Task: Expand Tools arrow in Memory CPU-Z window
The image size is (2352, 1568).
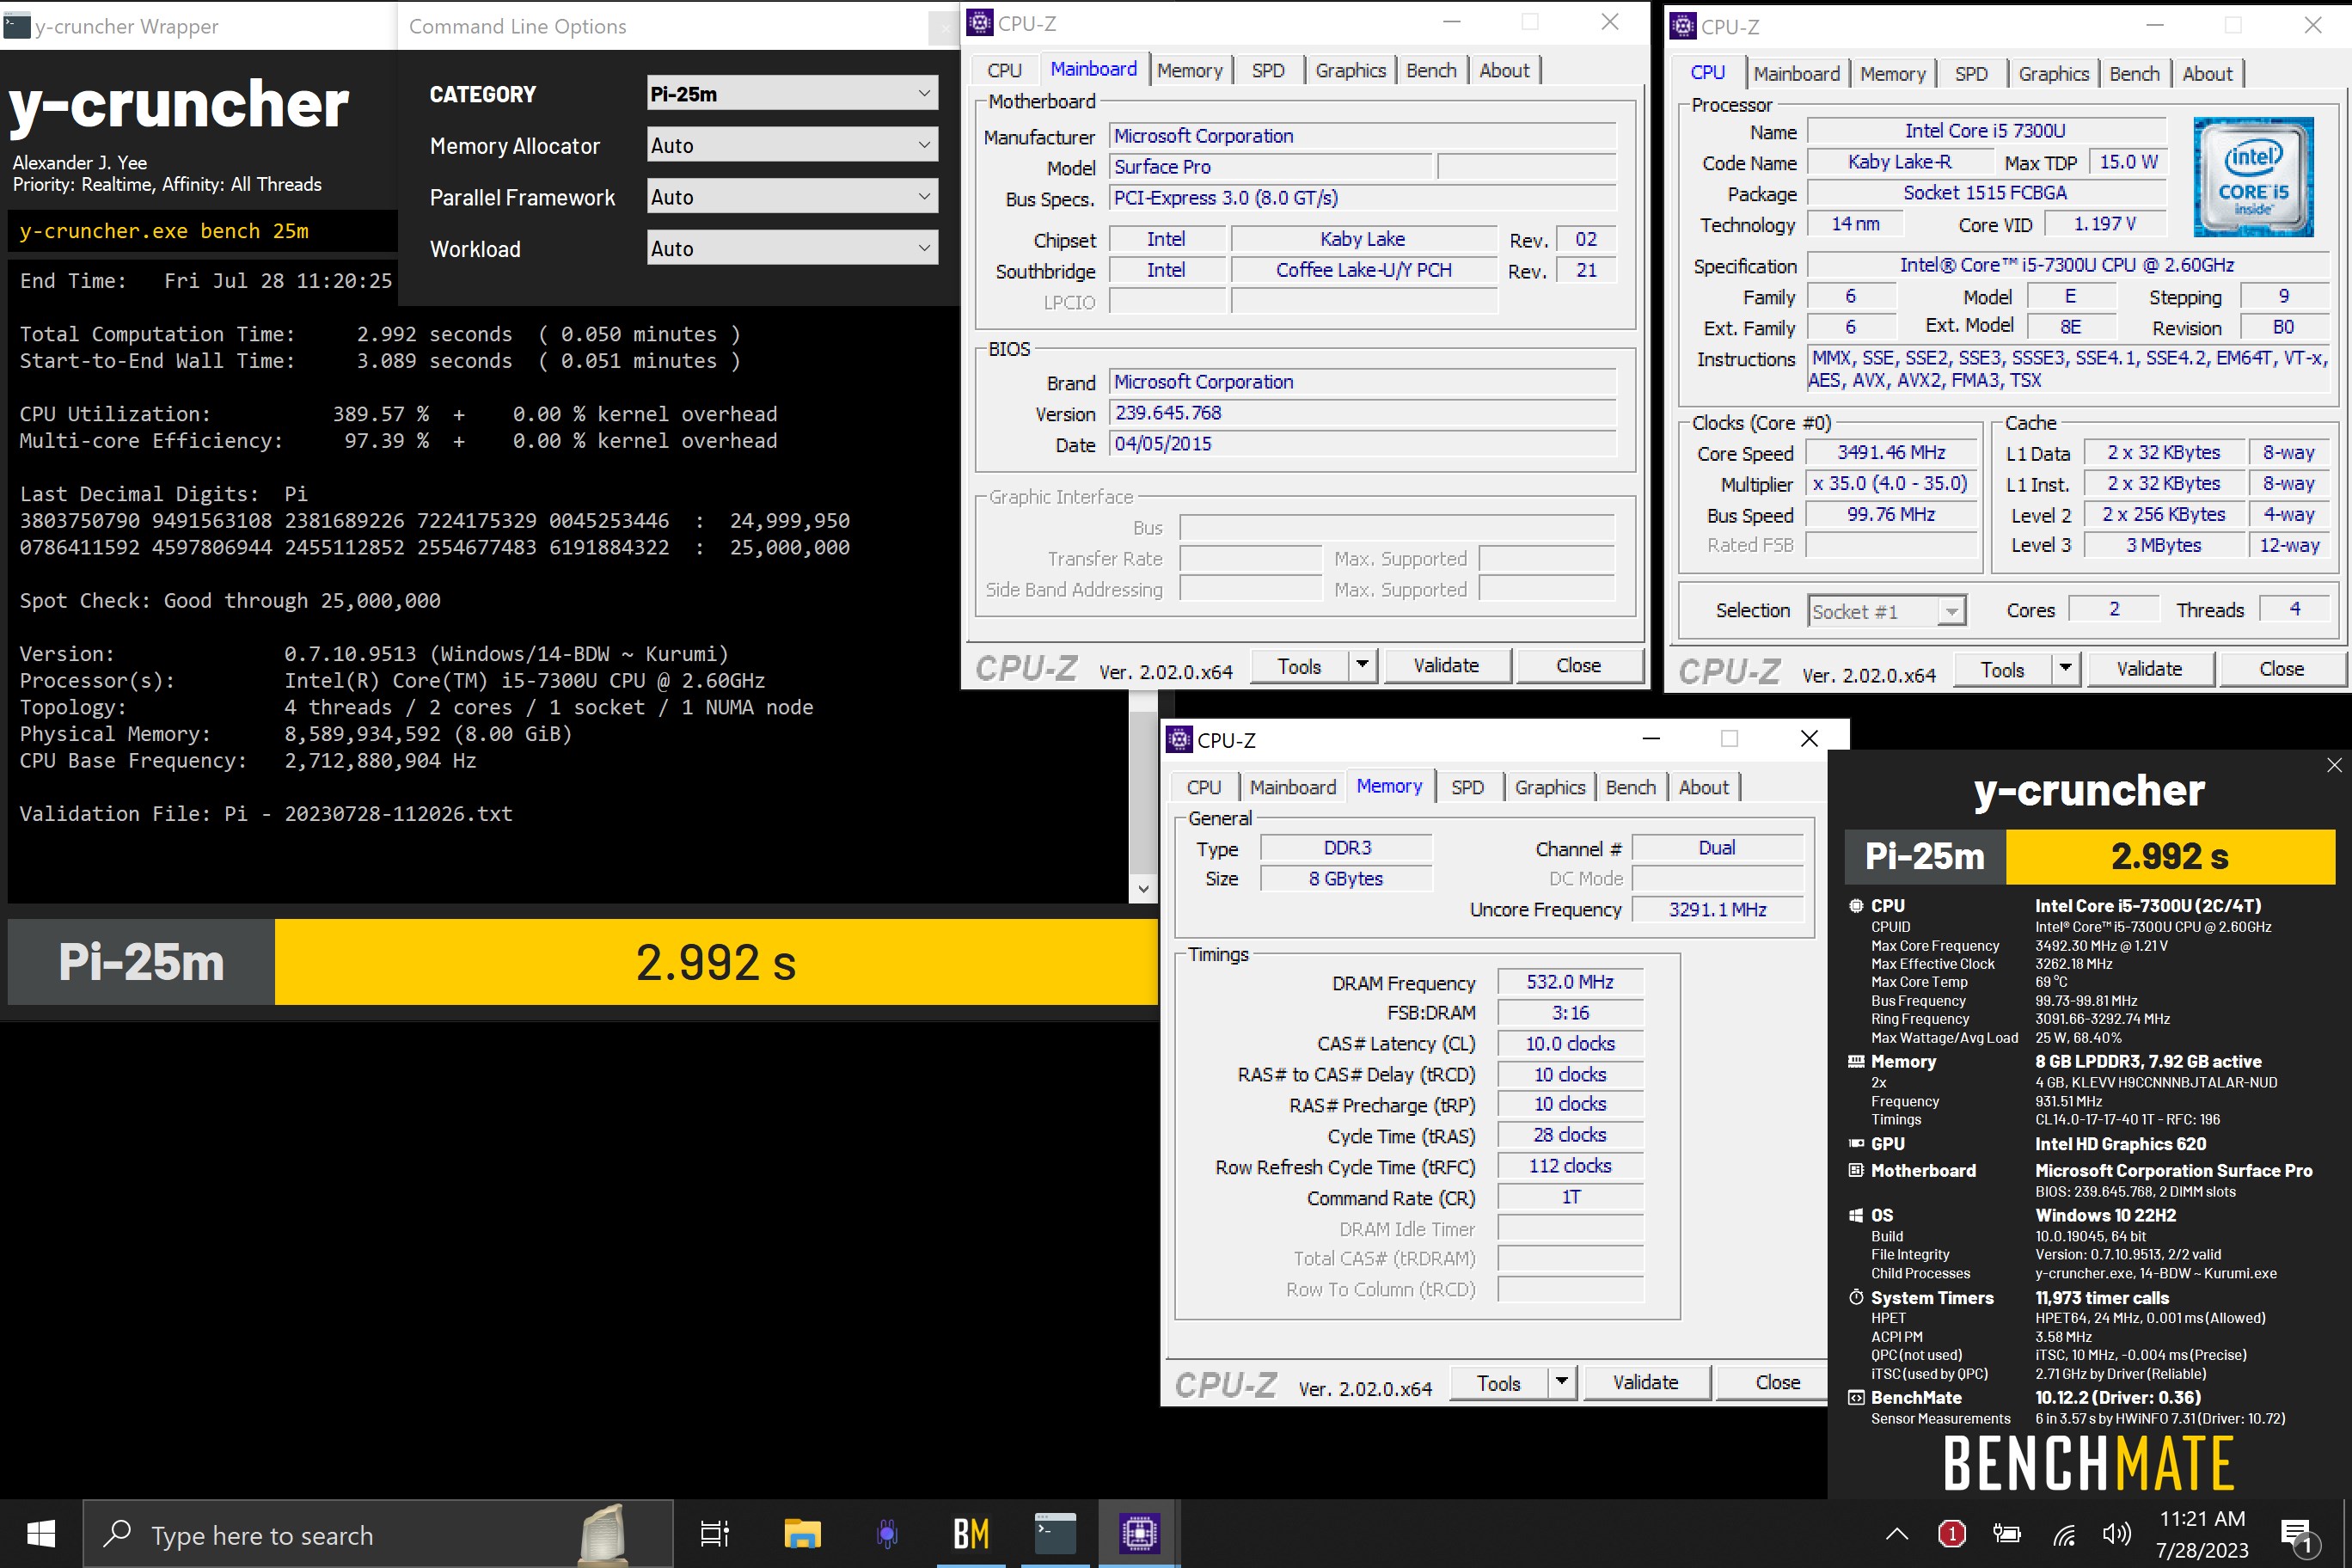Action: coord(1561,1382)
